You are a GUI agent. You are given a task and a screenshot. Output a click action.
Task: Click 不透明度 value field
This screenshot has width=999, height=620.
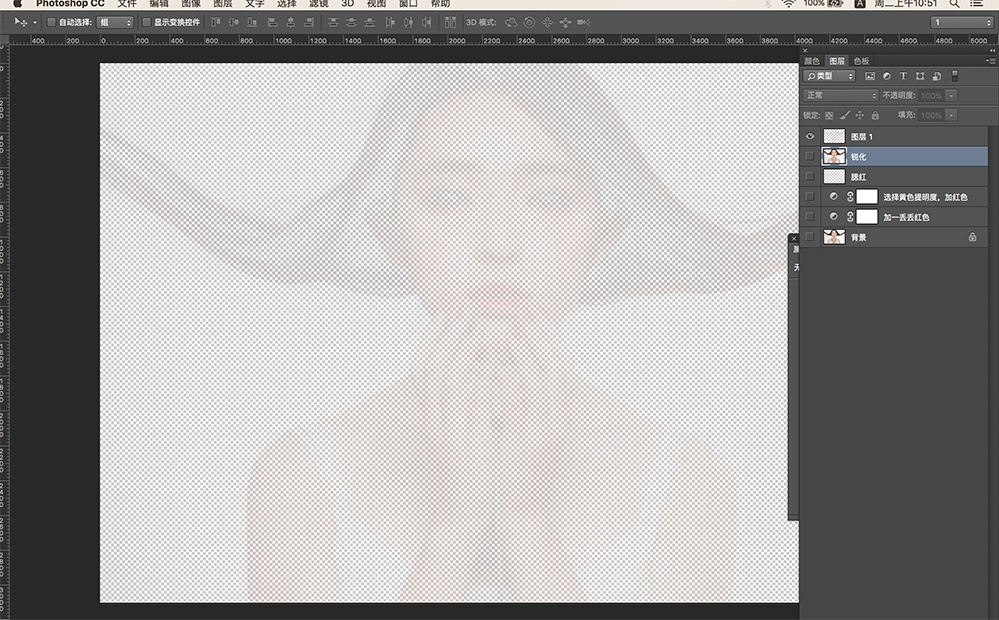931,96
